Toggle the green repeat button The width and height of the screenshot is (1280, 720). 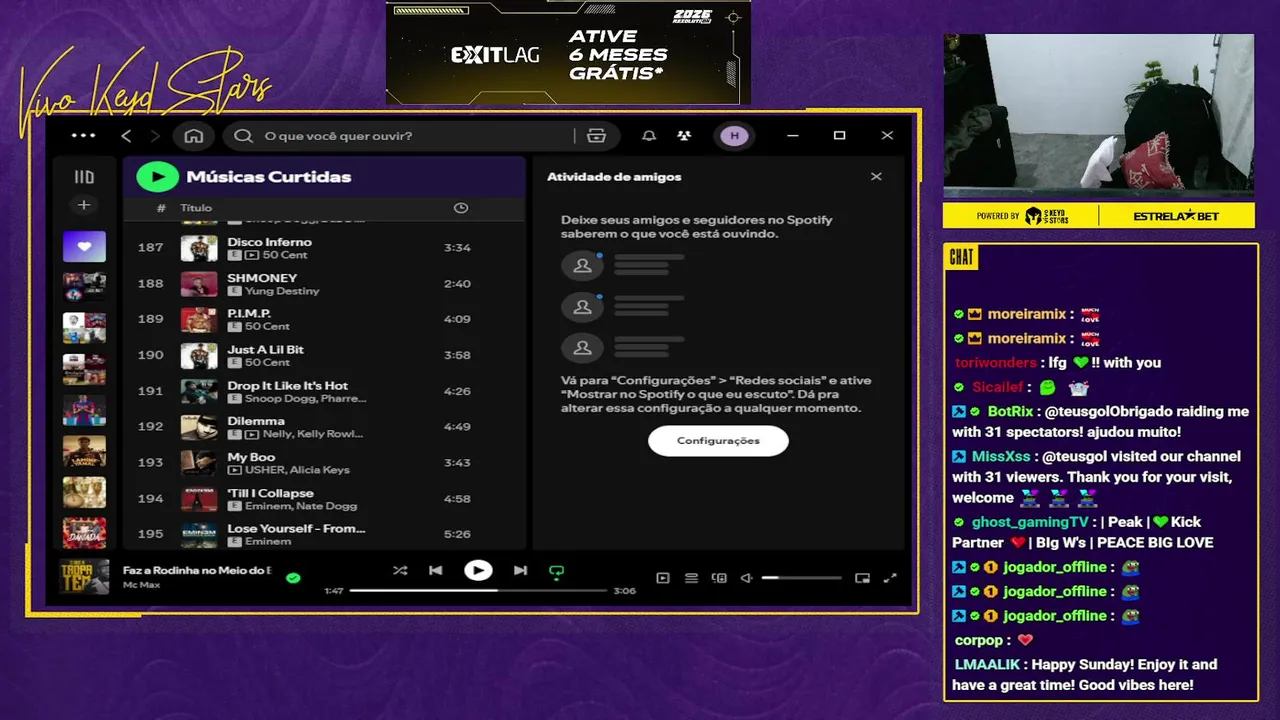coord(557,572)
